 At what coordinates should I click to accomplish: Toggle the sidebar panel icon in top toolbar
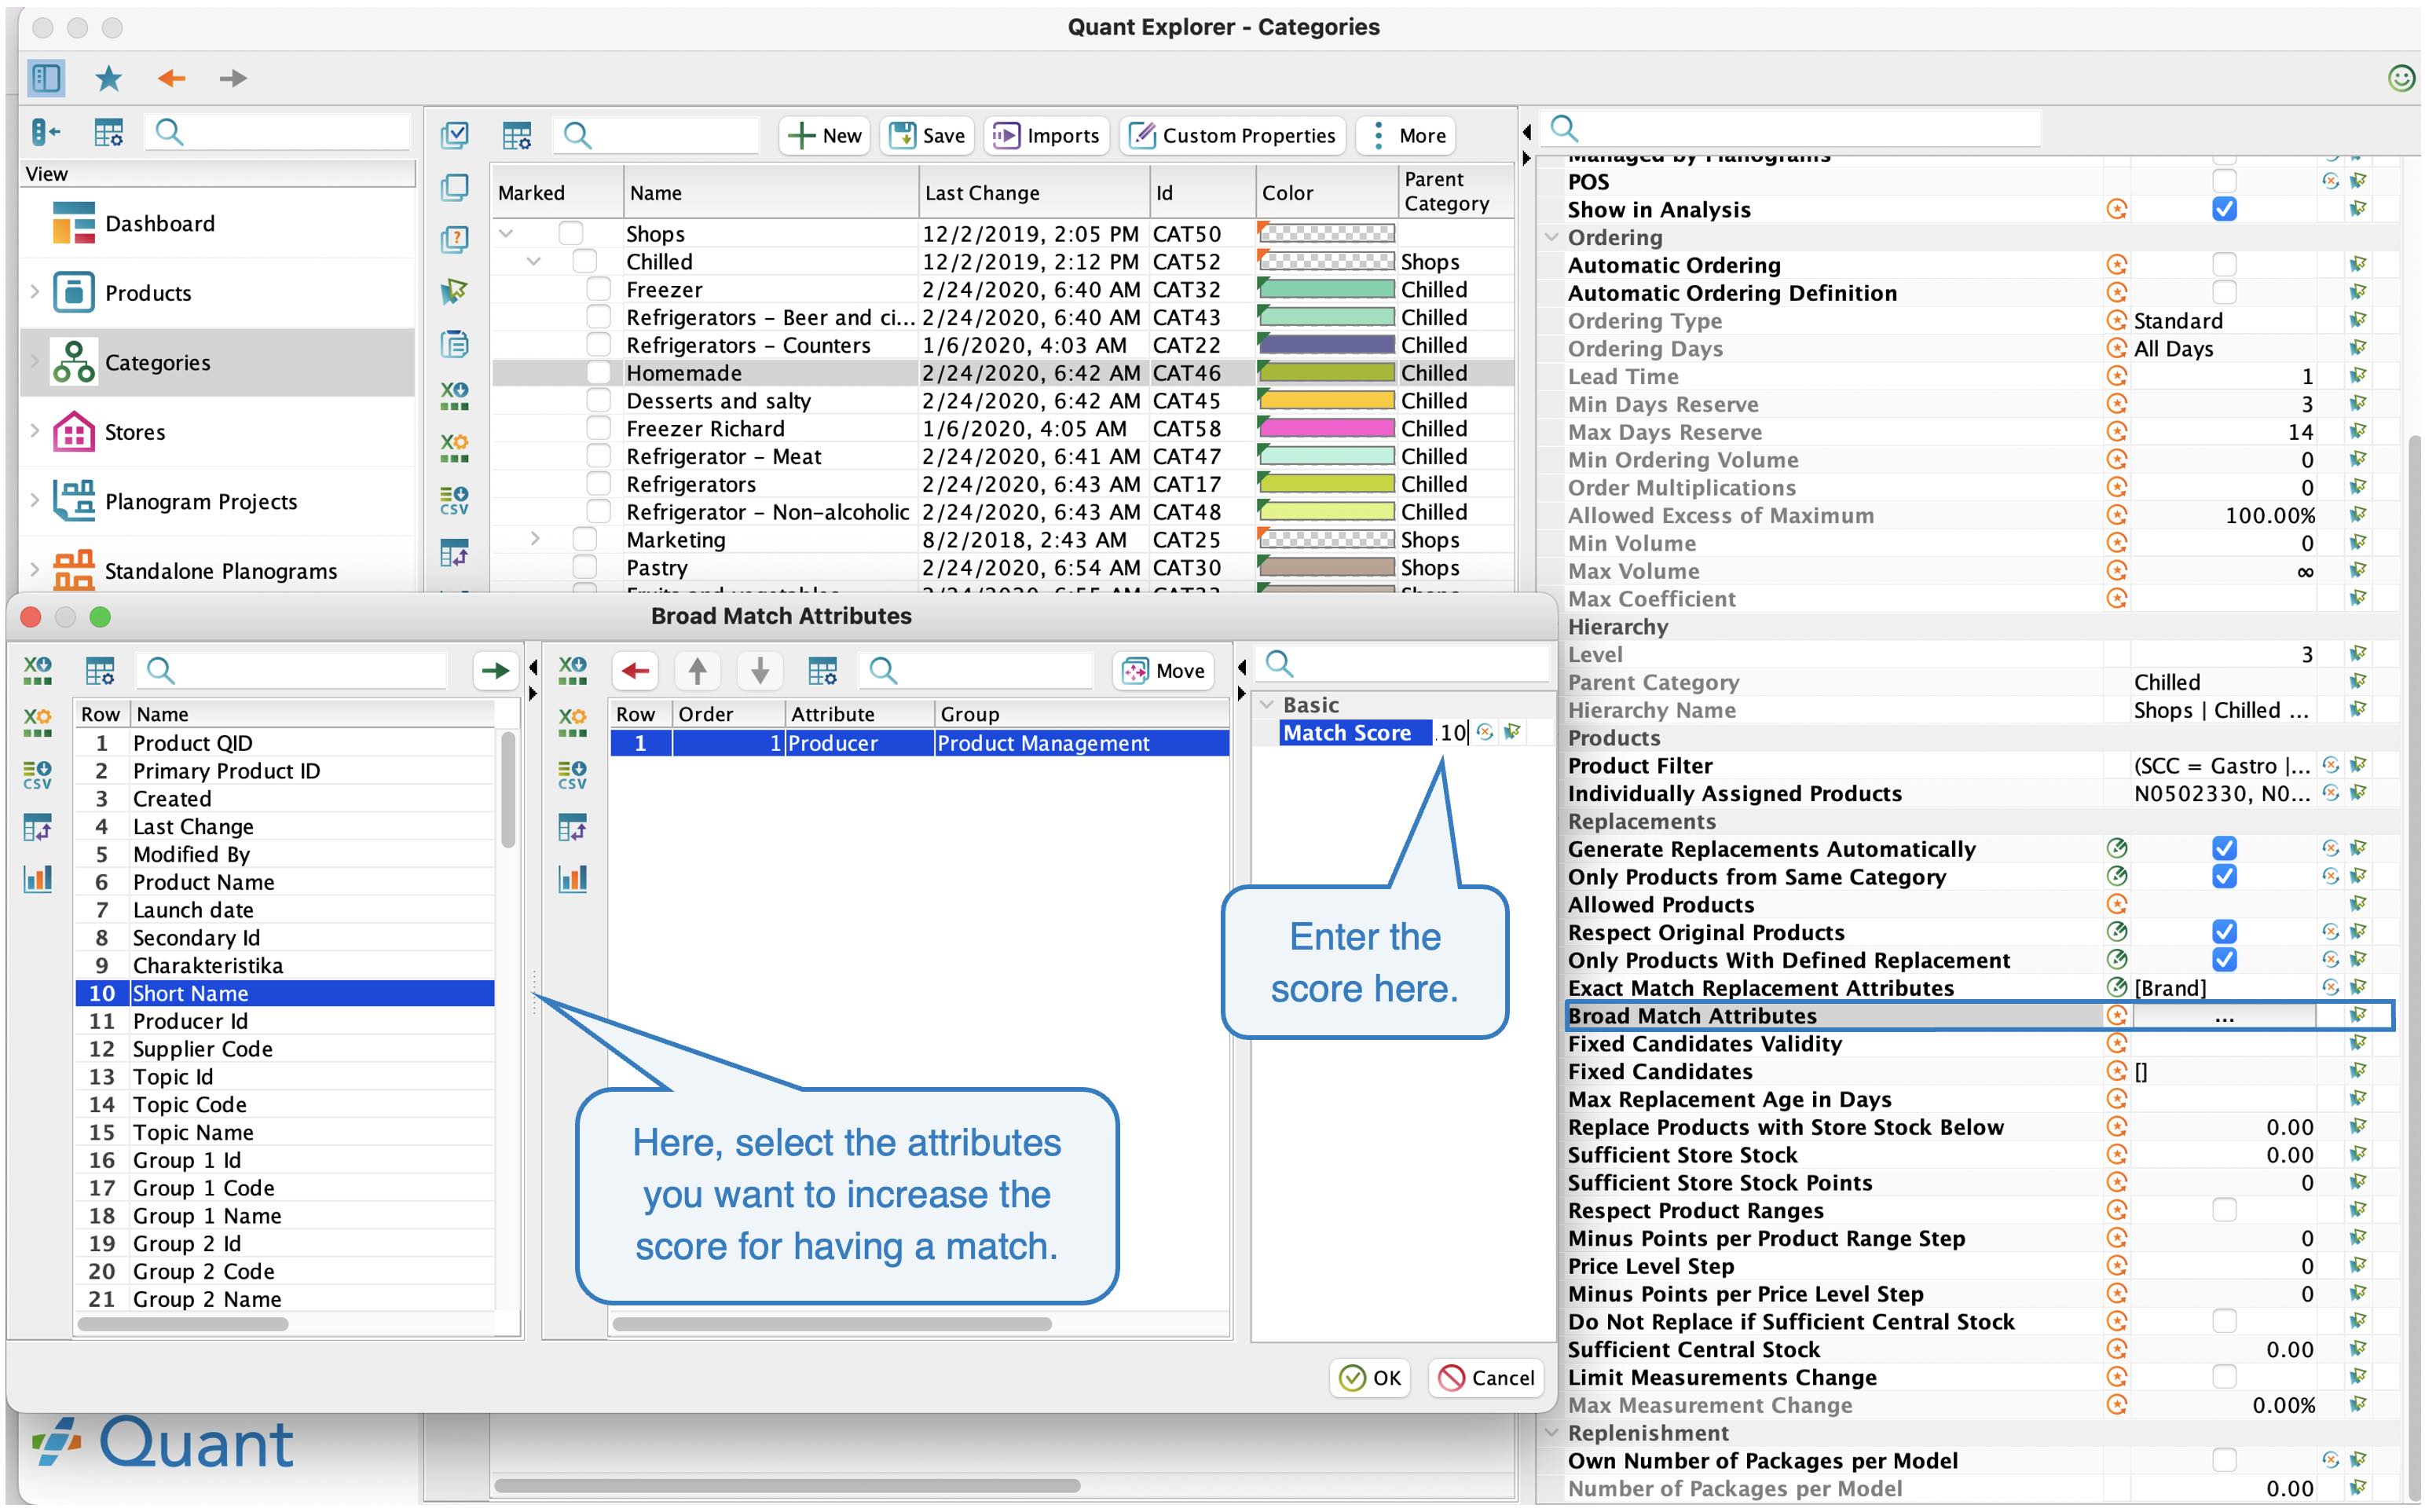(46, 77)
